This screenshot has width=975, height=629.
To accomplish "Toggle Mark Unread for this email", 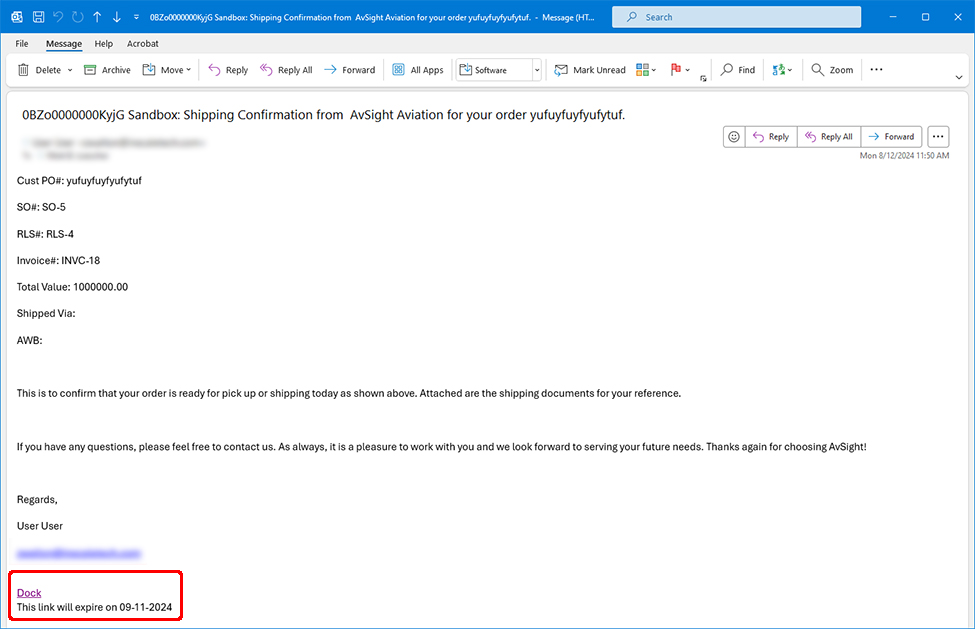I will 589,69.
